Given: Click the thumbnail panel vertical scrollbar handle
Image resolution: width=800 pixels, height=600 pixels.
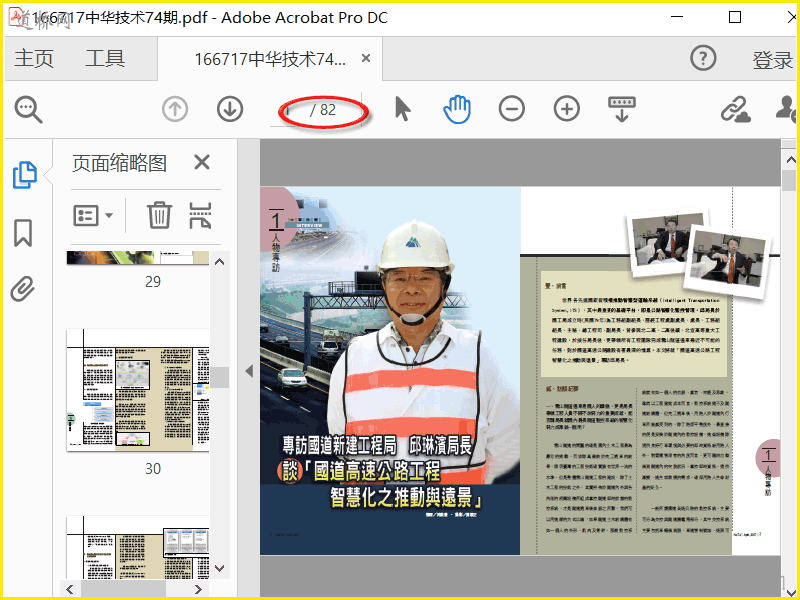Looking at the screenshot, I should point(220,378).
